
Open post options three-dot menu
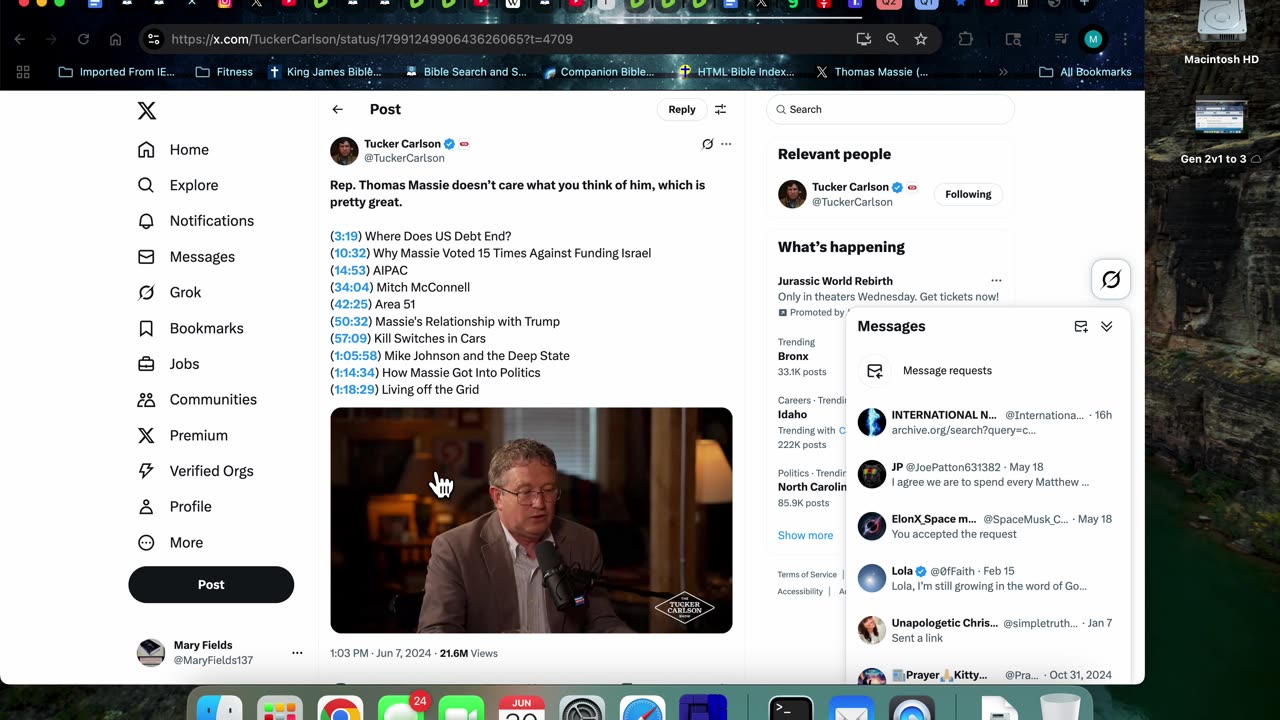[726, 144]
